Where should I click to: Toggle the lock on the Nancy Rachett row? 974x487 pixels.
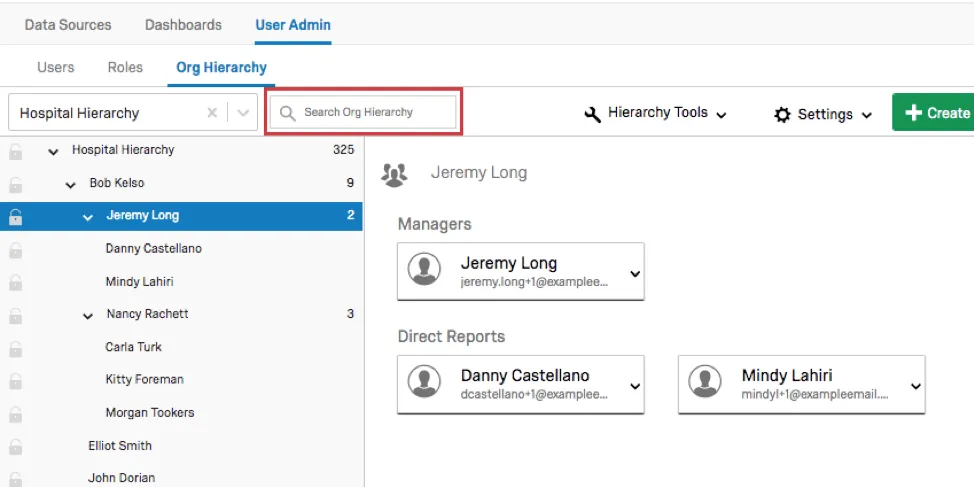pos(15,315)
